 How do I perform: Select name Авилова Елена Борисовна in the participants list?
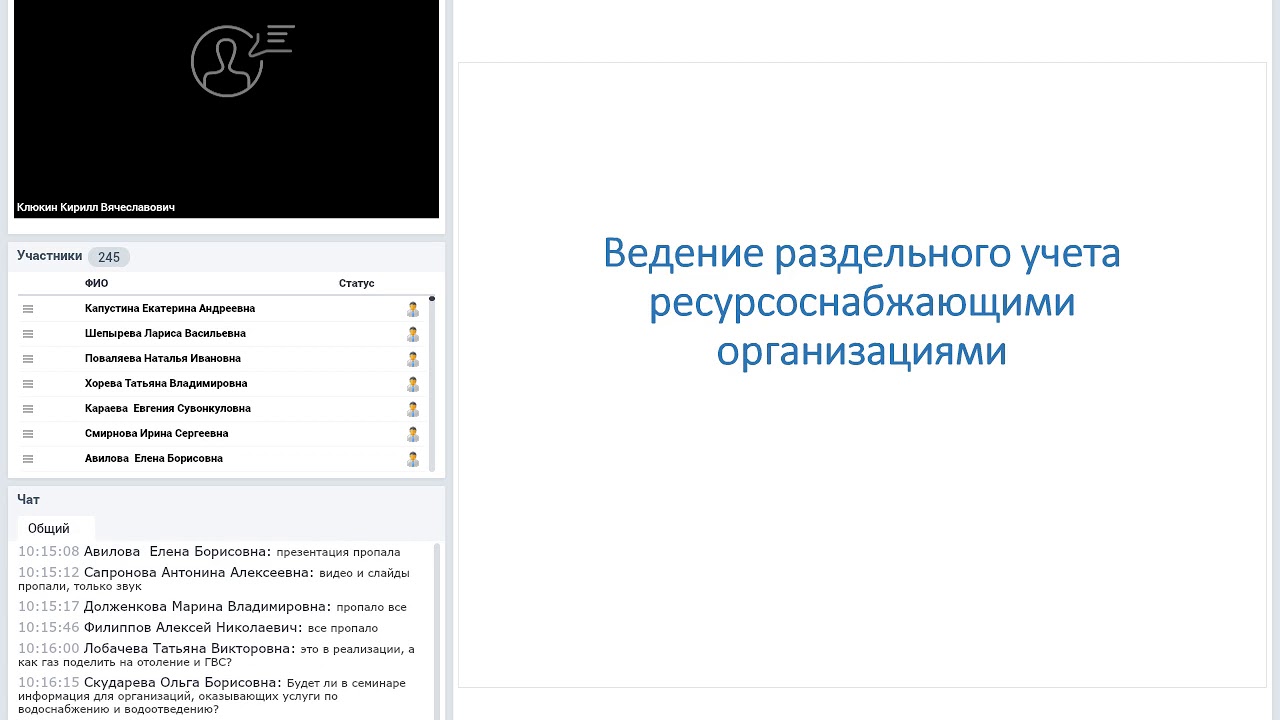154,459
